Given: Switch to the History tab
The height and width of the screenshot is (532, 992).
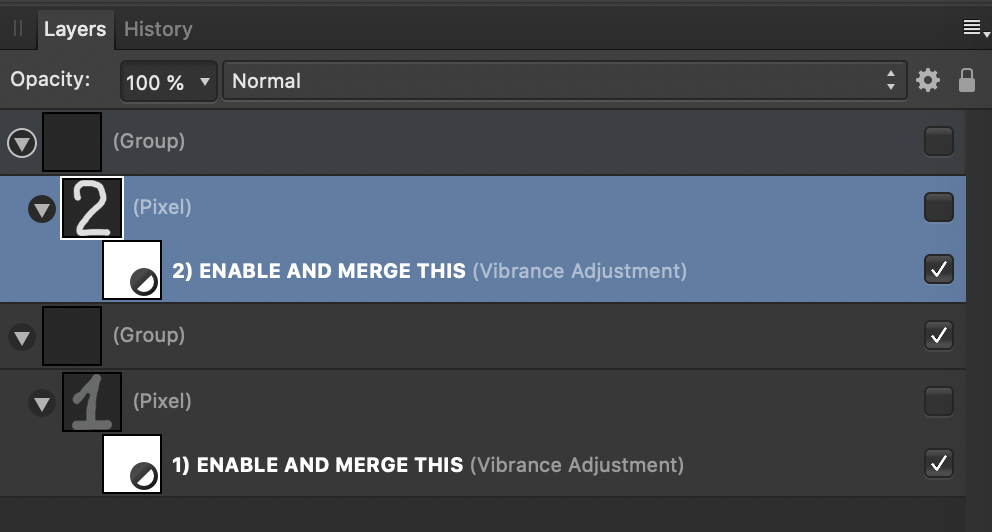Looking at the screenshot, I should (x=158, y=29).
